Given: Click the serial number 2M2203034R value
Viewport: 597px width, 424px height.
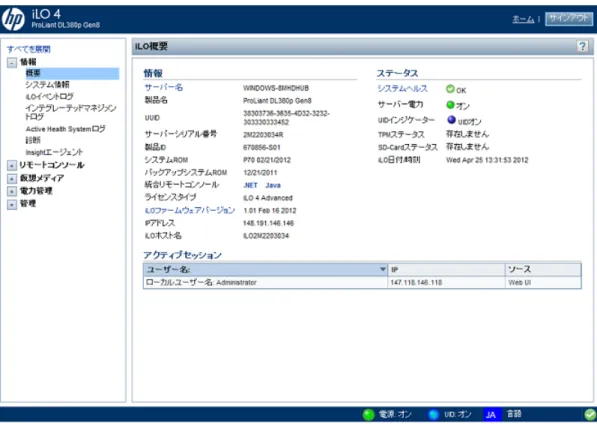Looking at the screenshot, I should [263, 135].
